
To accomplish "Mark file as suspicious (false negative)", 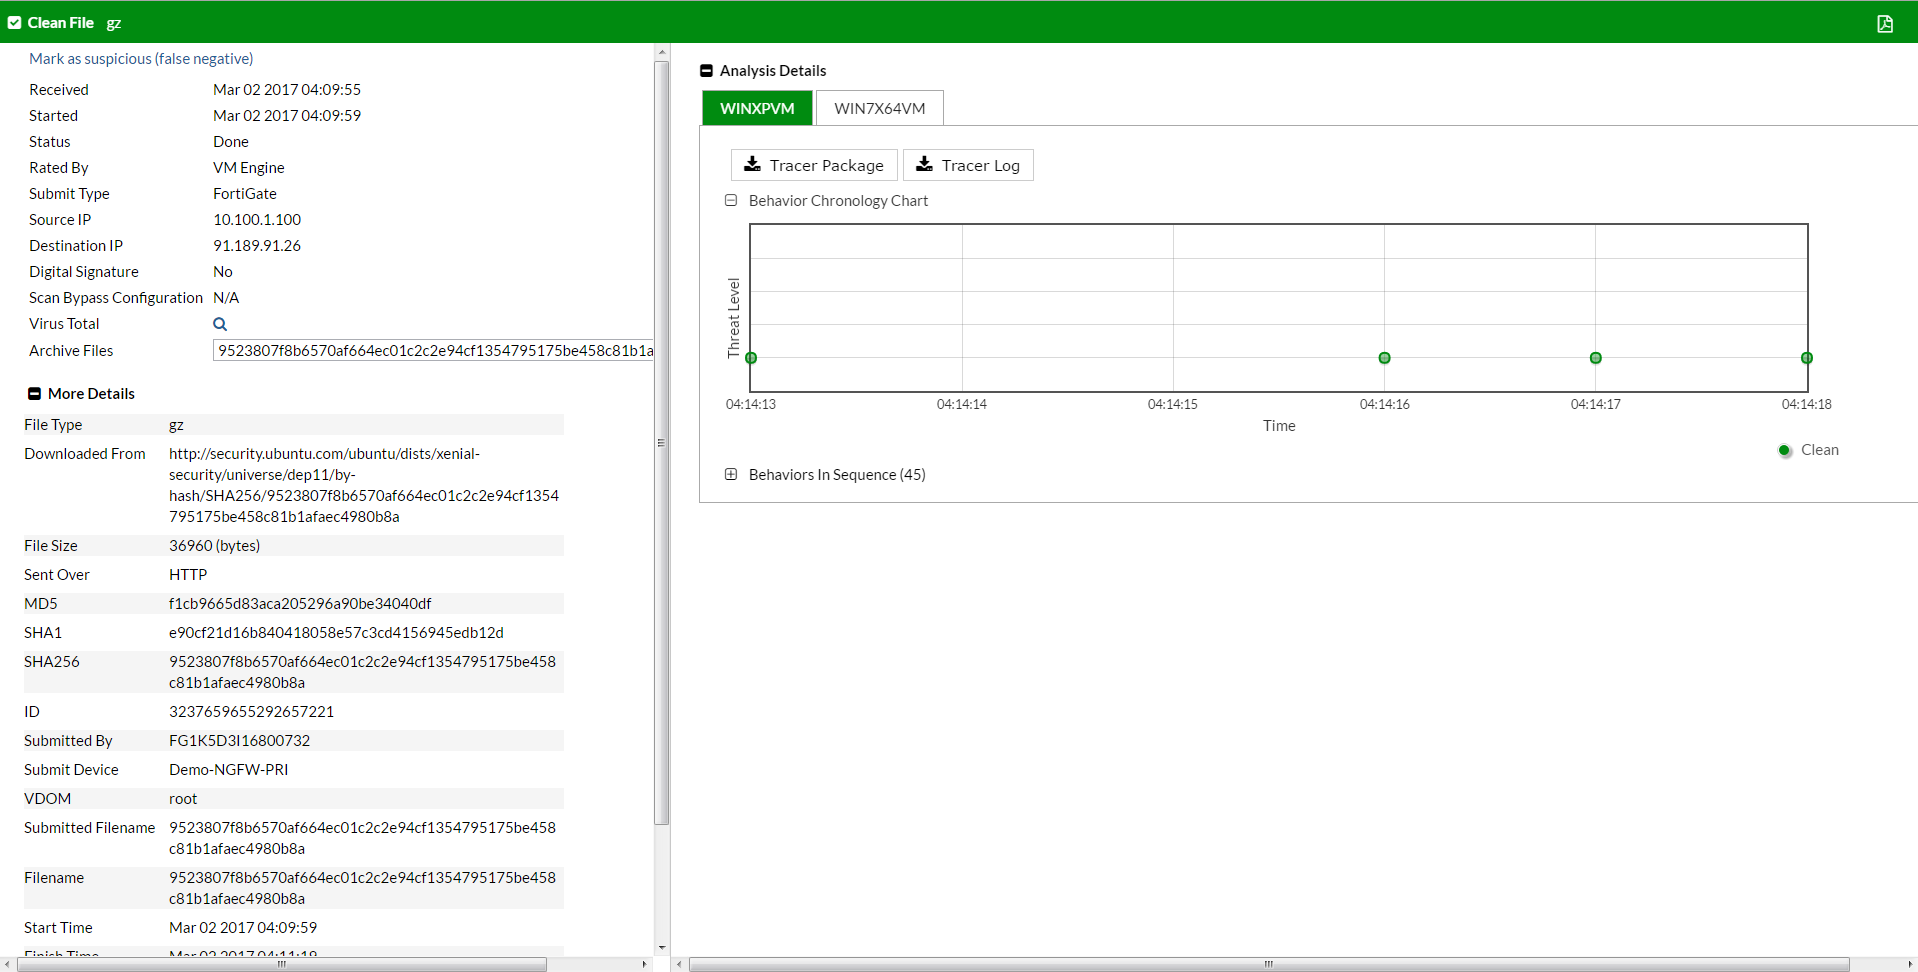I will pyautogui.click(x=141, y=59).
